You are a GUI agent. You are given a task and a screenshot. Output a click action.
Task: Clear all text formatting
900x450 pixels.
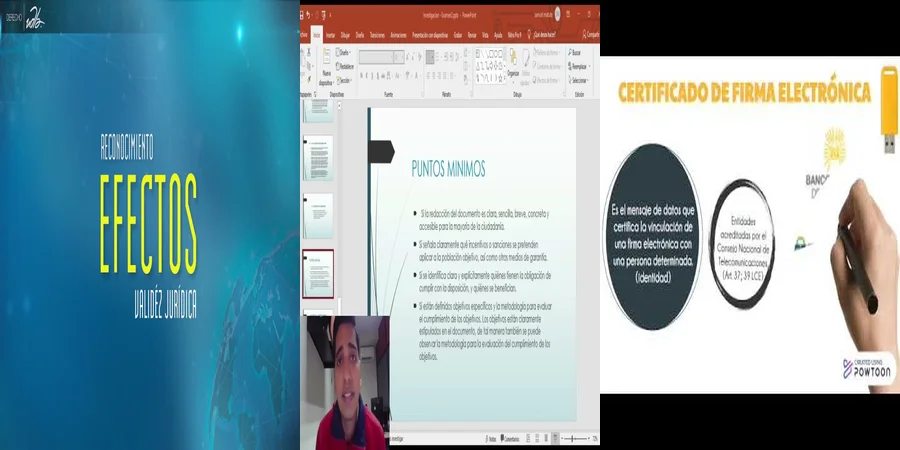[x=420, y=57]
